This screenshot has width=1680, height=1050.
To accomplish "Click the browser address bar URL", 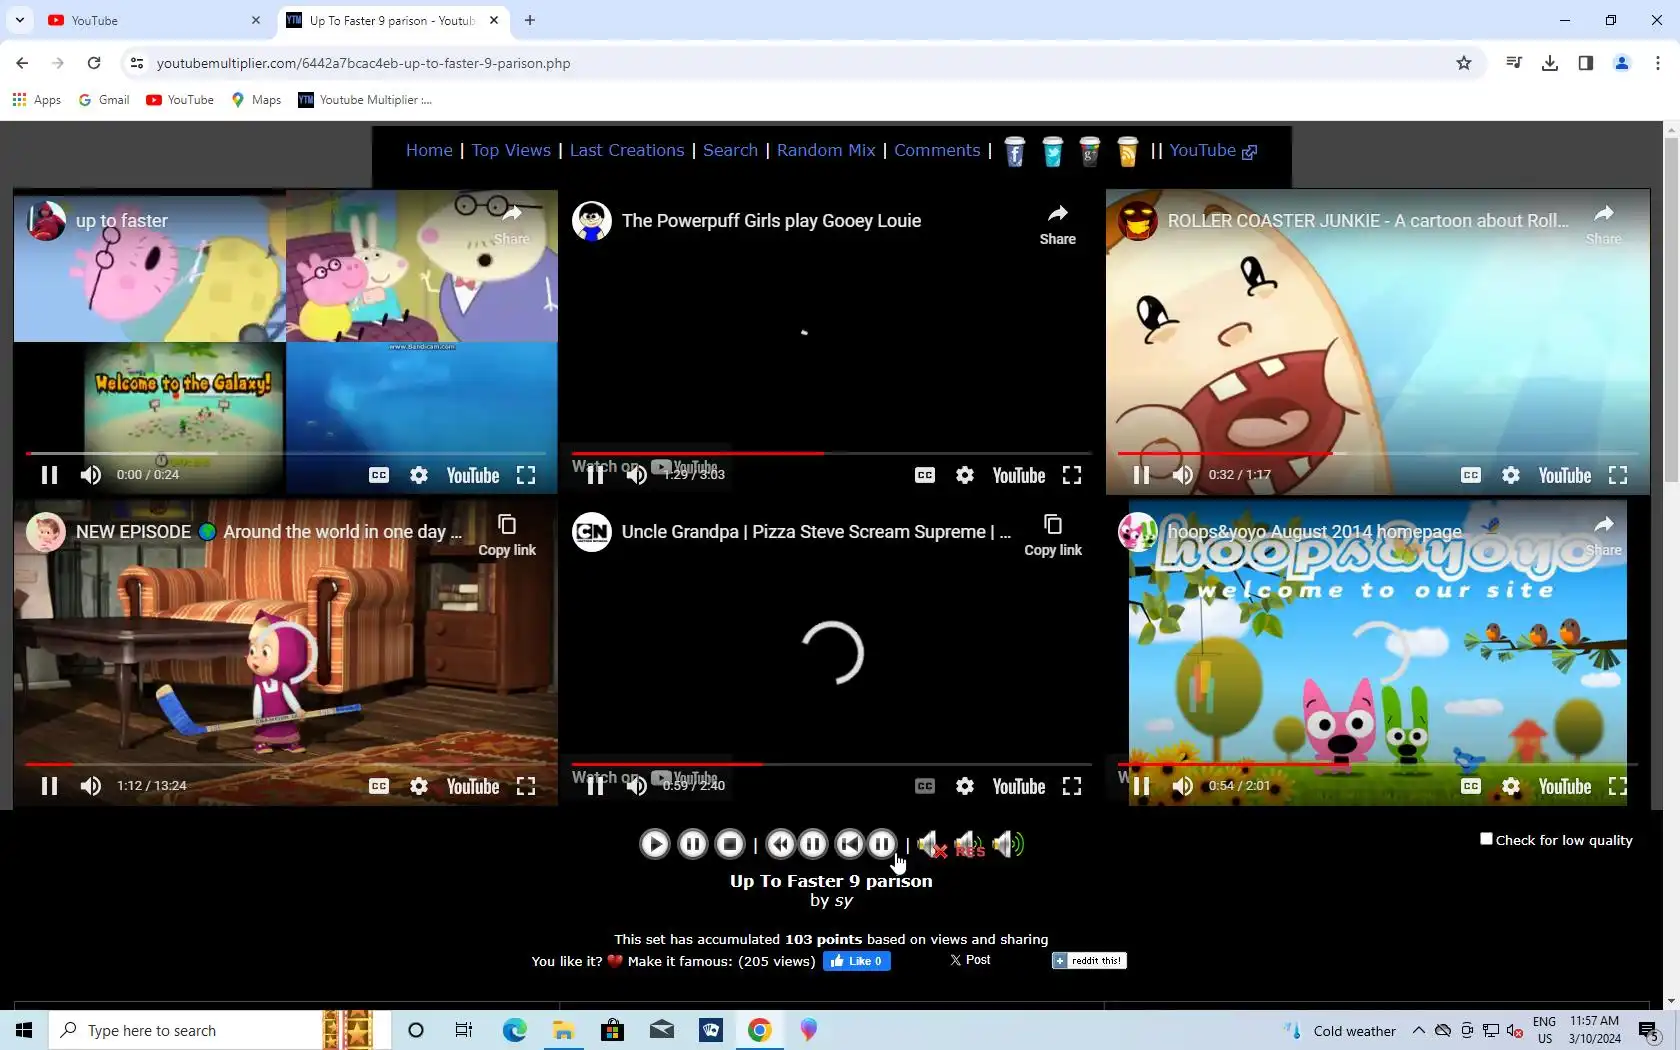I will [x=364, y=63].
